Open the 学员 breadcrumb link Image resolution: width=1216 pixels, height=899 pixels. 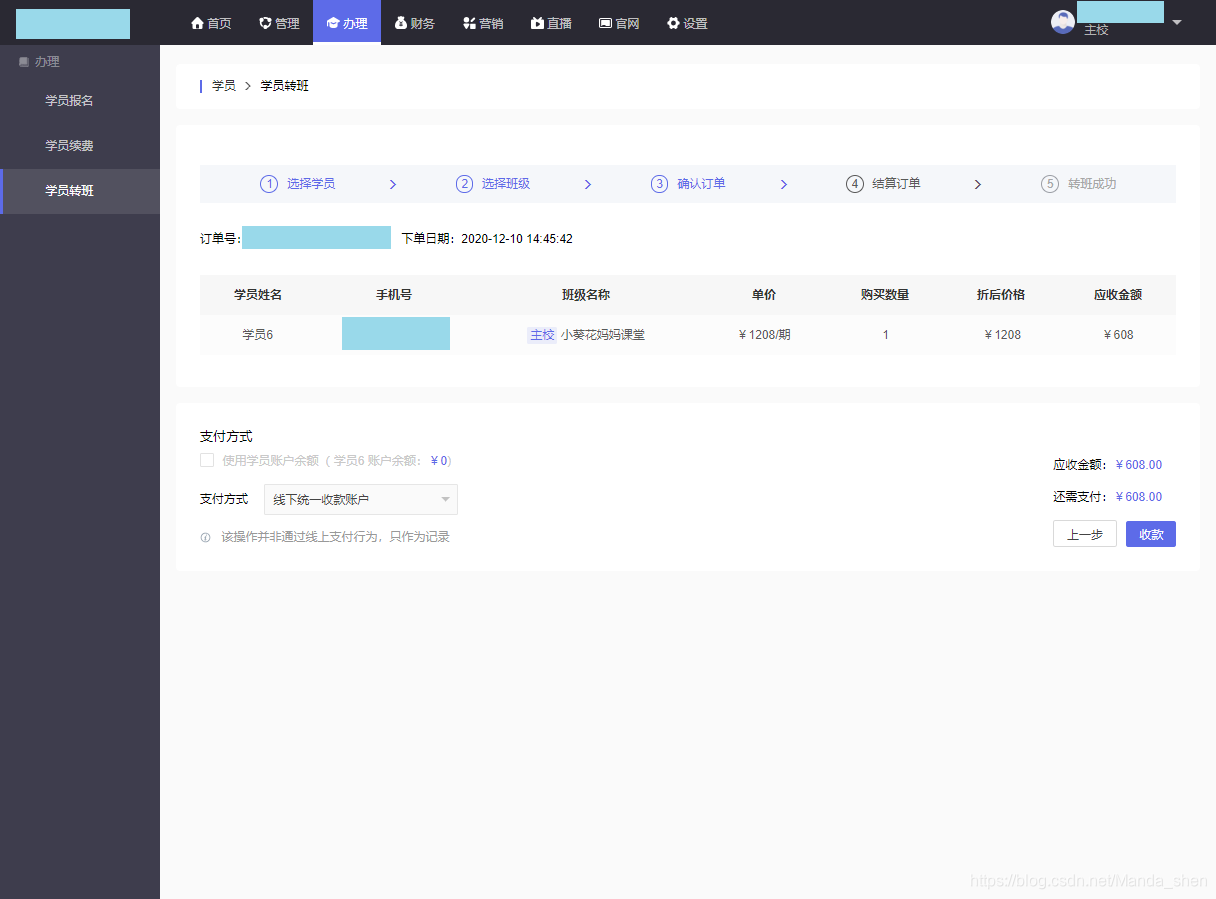coord(224,85)
